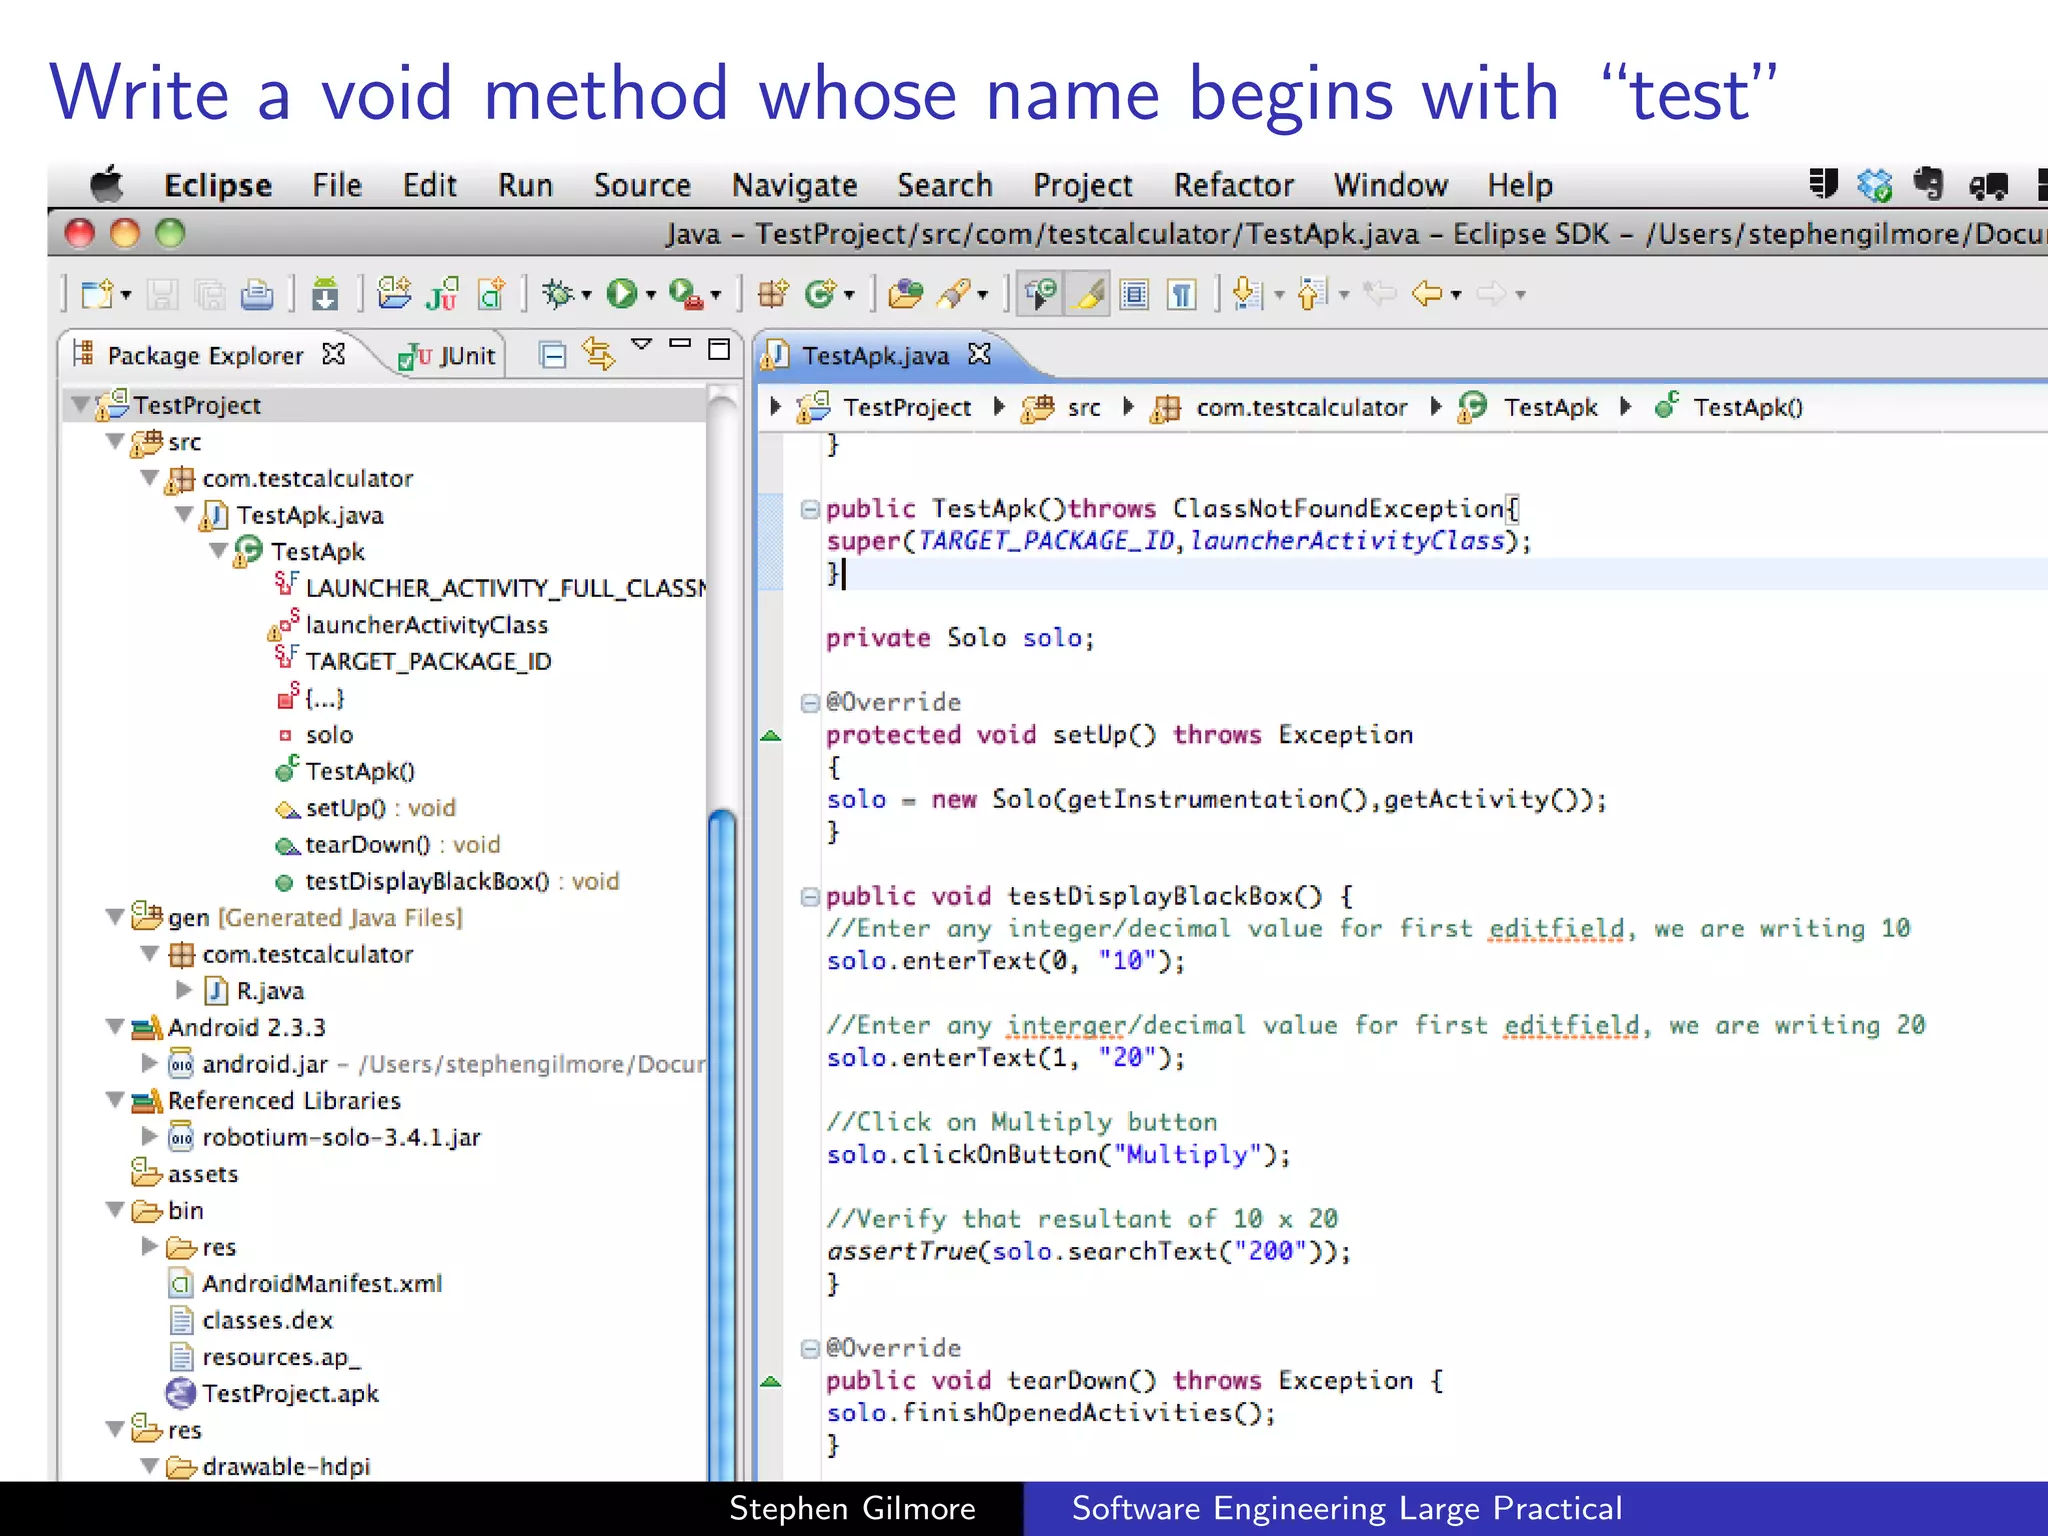Screen dimensions: 2048x1536
Task: Click the Previous Annotation toolbar icon
Action: point(1311,294)
